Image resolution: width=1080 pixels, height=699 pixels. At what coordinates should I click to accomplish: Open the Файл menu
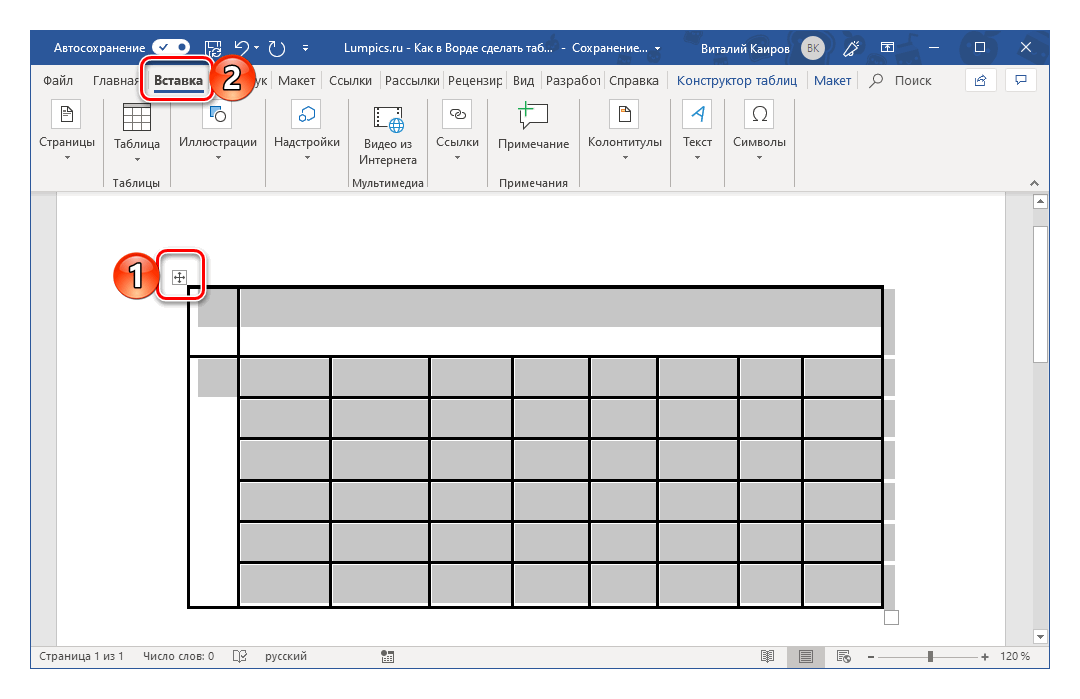point(58,81)
